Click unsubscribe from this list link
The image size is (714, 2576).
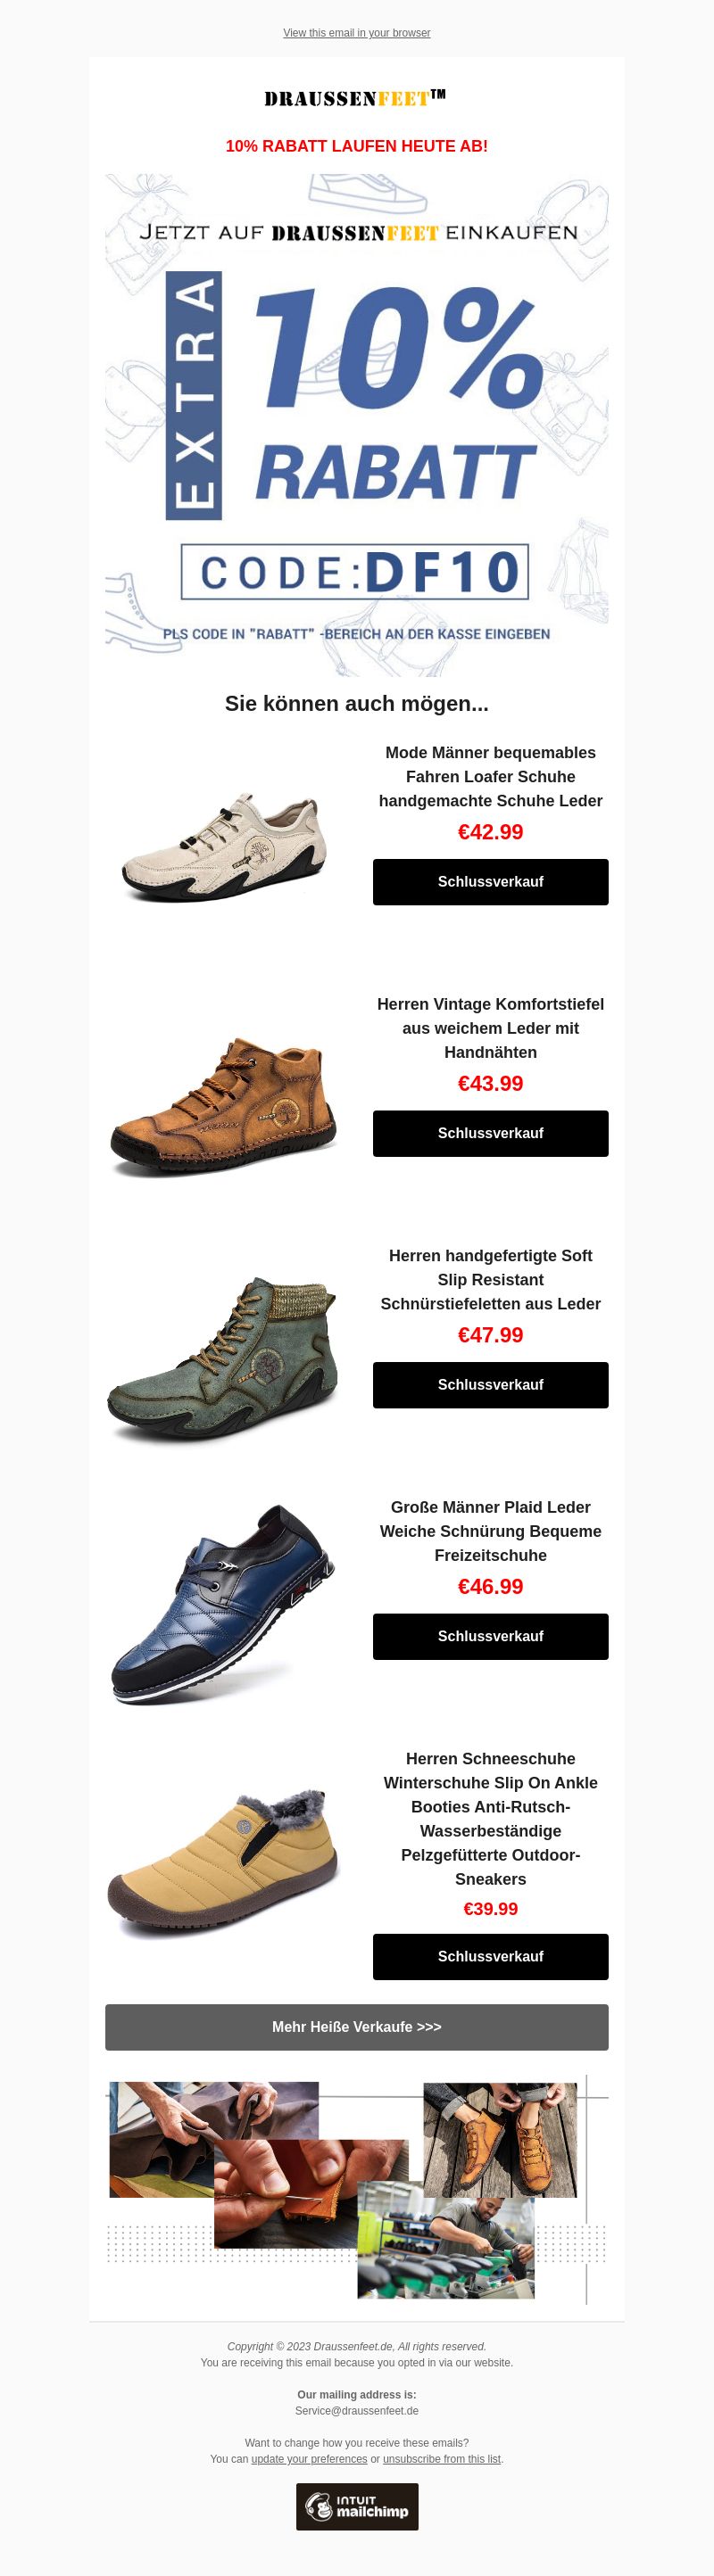click(x=441, y=2459)
